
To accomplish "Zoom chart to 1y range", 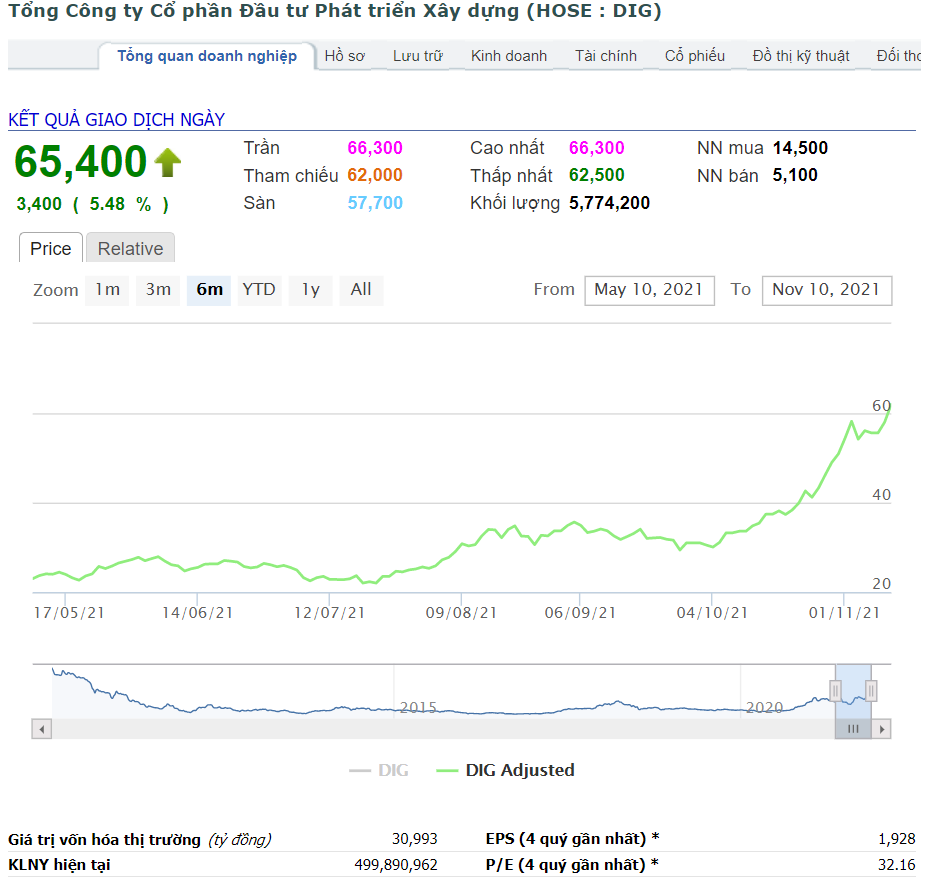I will point(311,290).
